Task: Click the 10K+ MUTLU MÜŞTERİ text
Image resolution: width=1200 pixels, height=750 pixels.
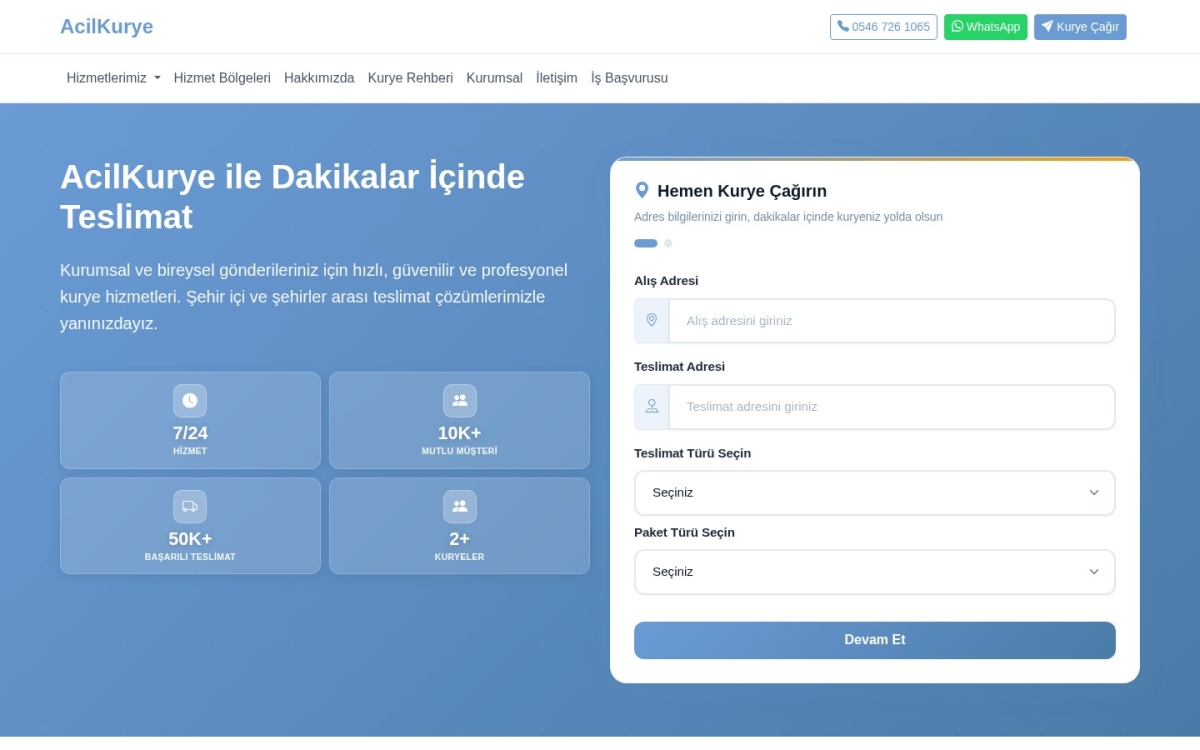Action: click(459, 439)
